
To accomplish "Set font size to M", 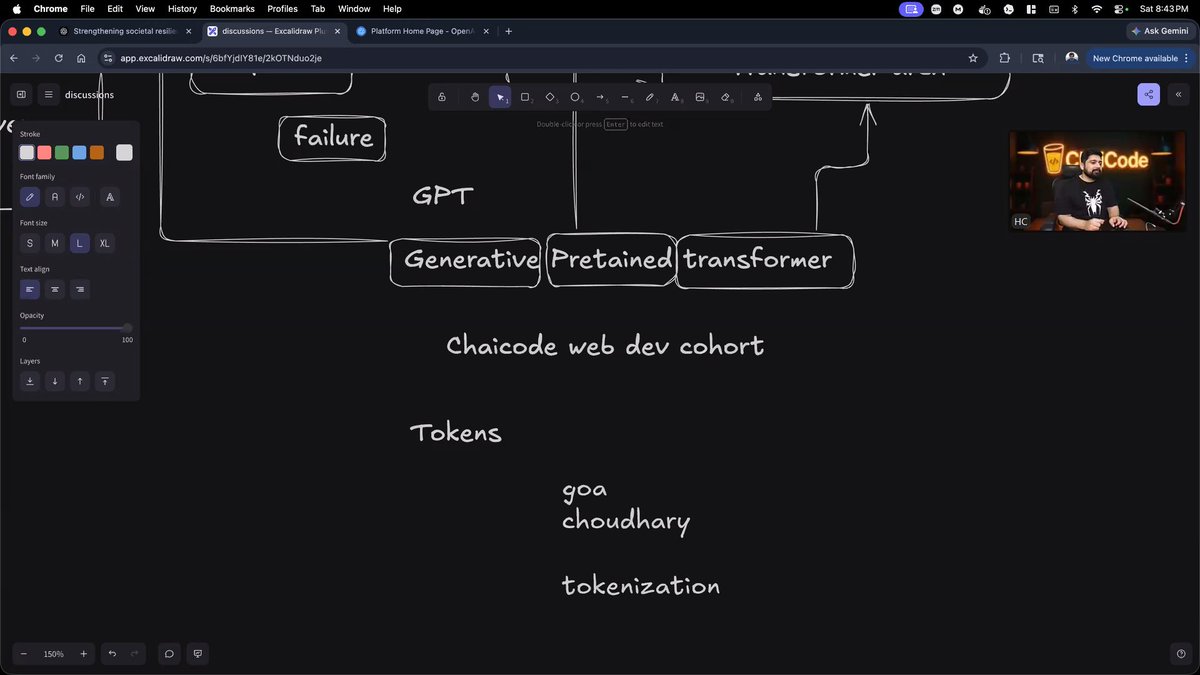I will pos(55,243).
